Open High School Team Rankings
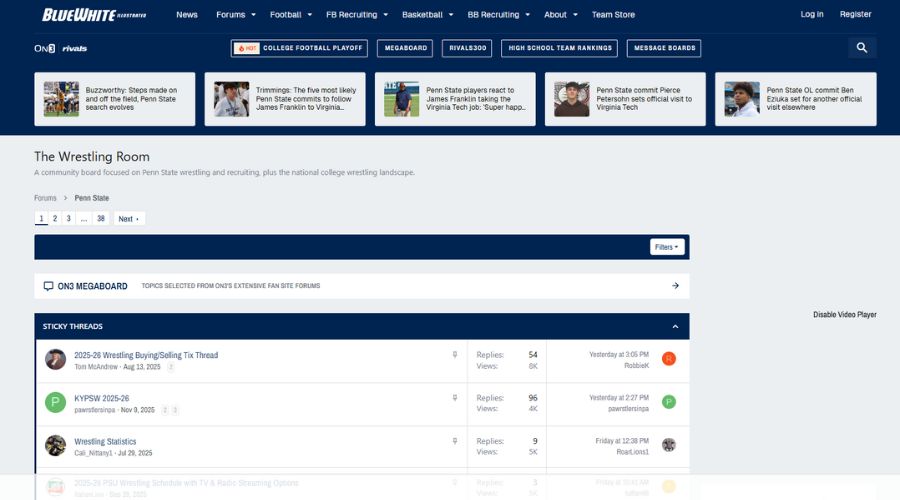Viewport: 900px width, 500px height. coord(560,48)
